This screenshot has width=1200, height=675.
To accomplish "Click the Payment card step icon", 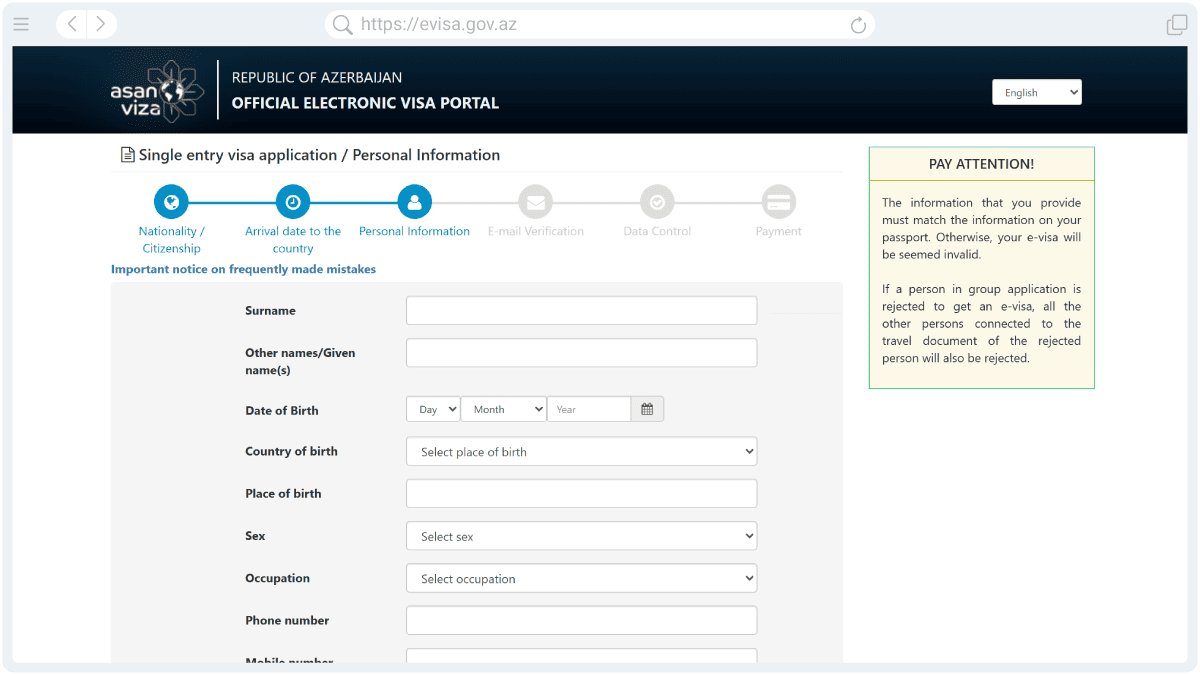I will pos(778,202).
